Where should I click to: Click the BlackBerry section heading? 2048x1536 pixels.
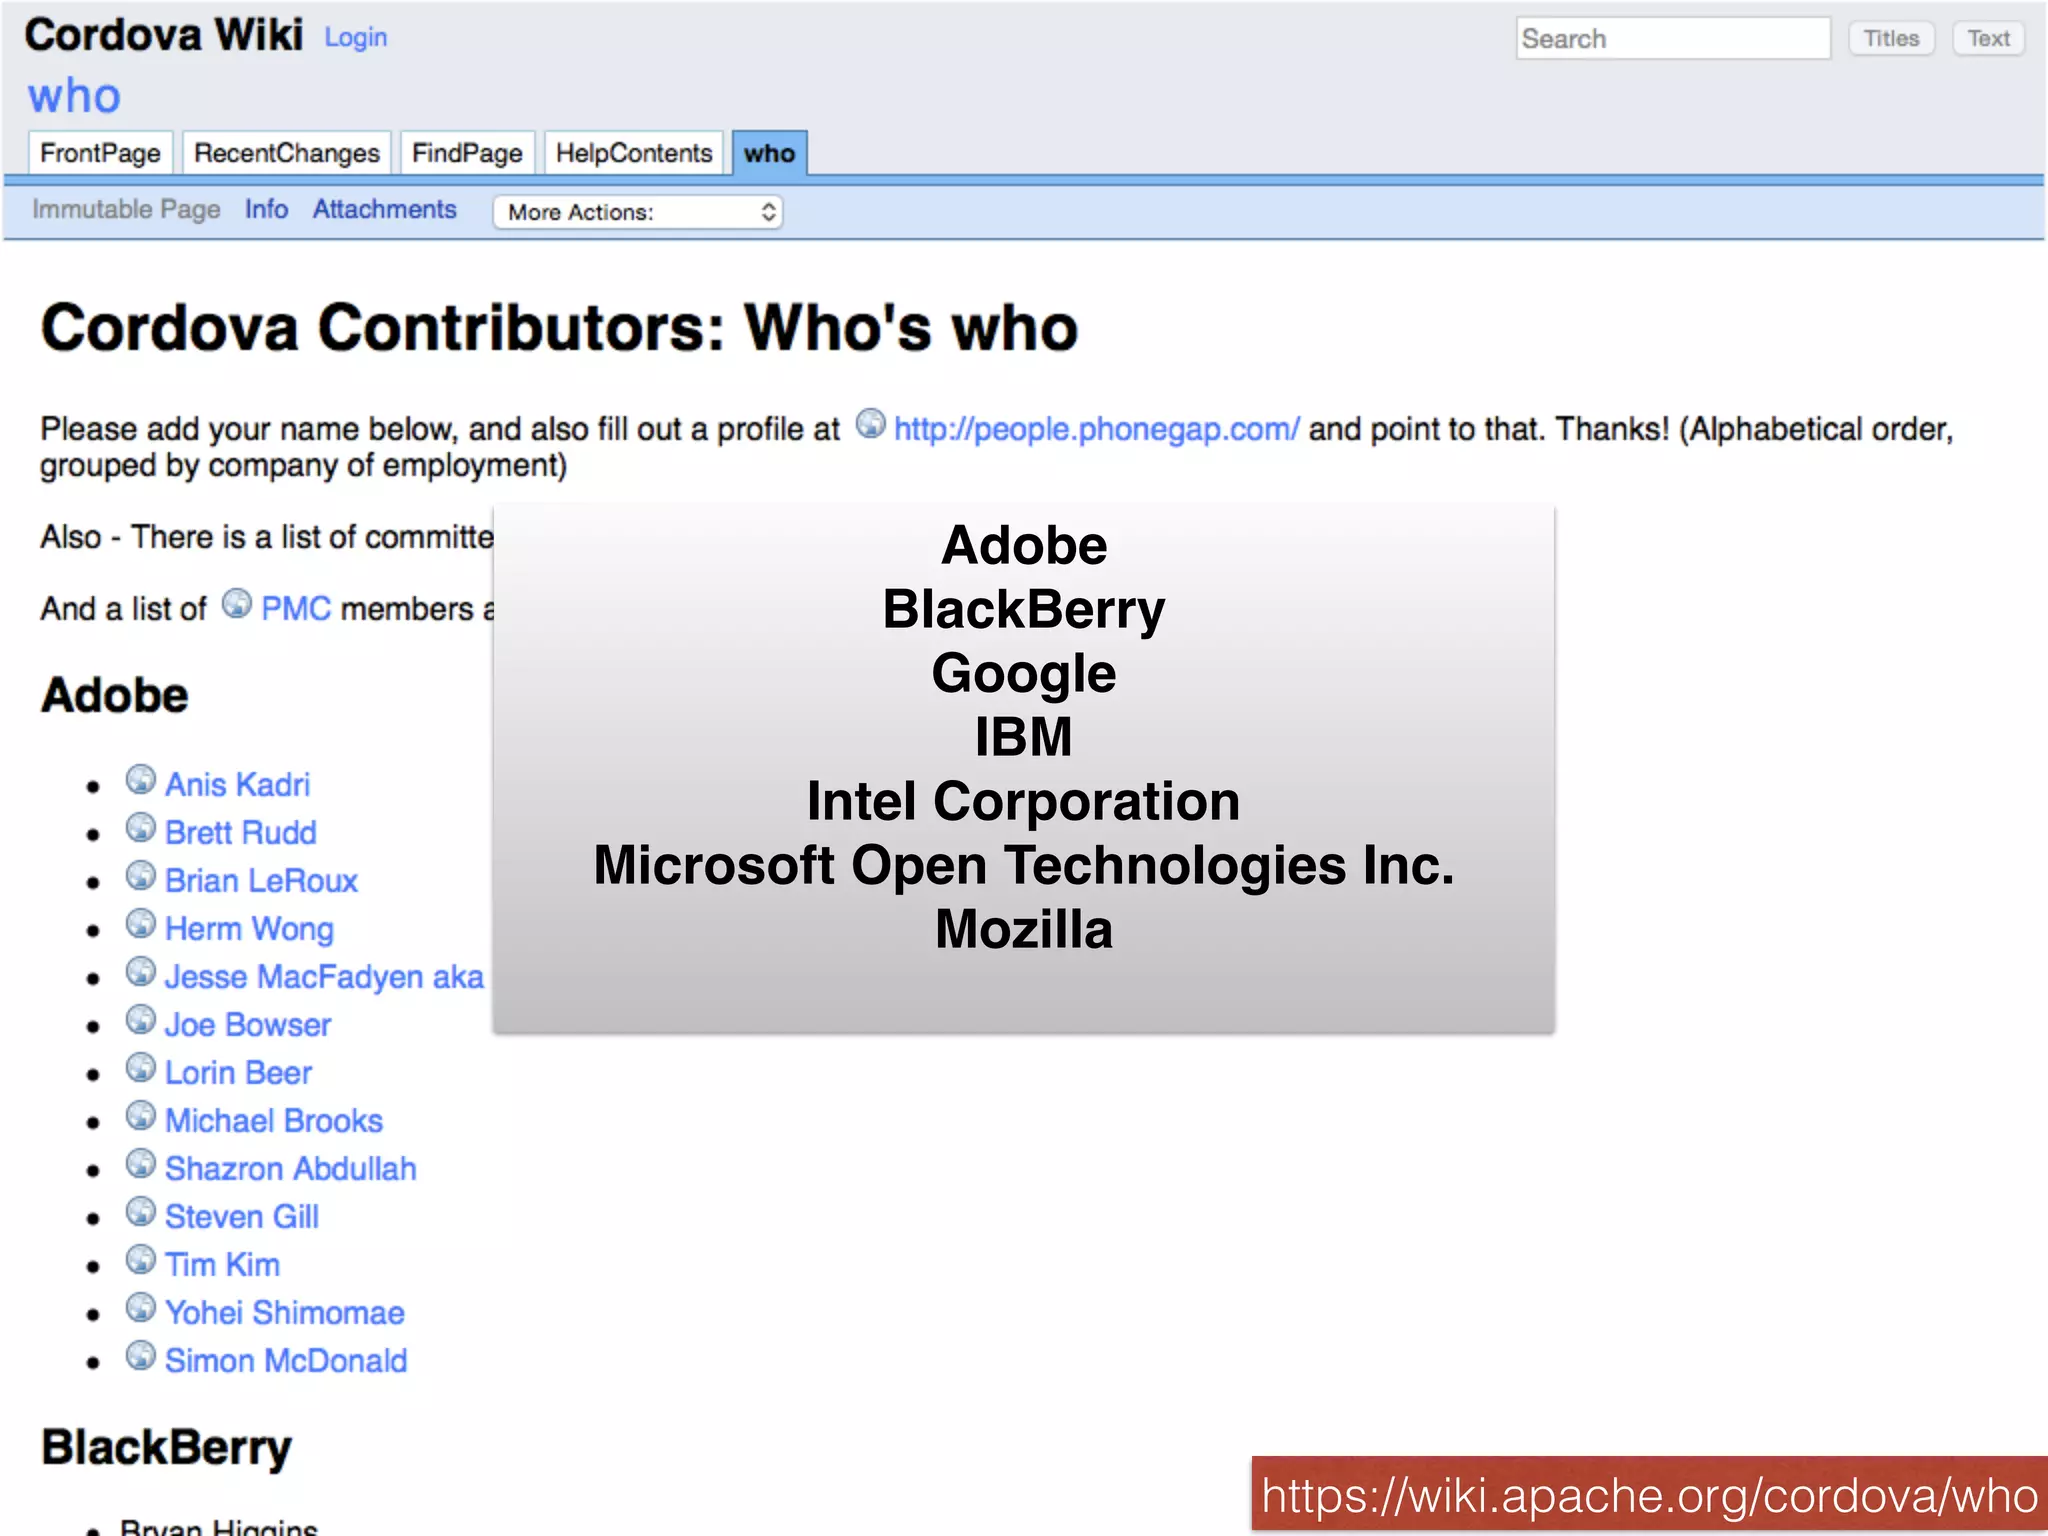tap(167, 1448)
